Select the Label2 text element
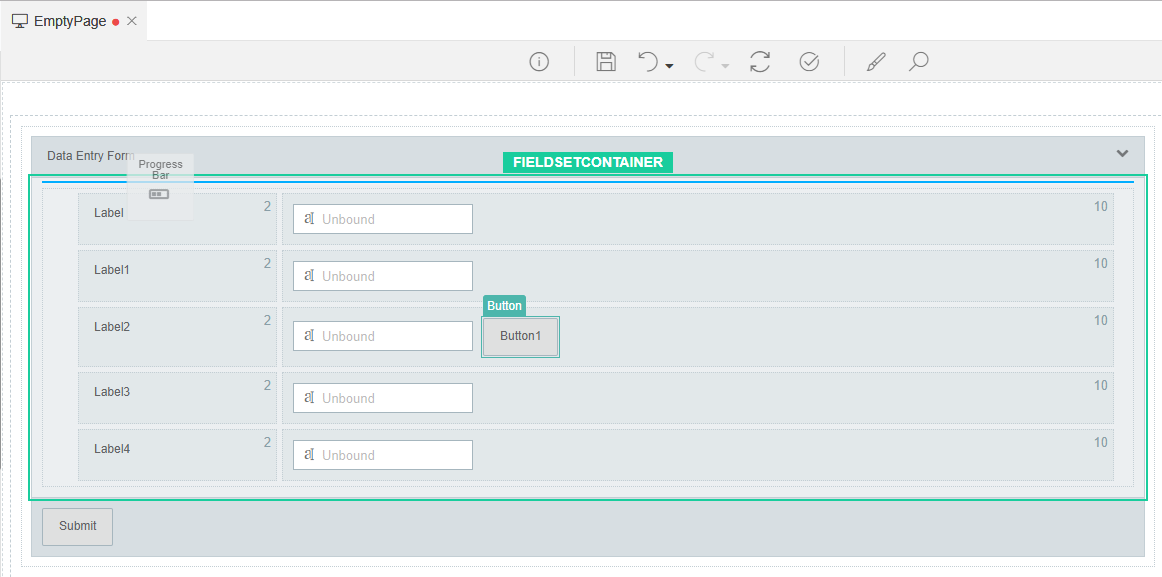1162x577 pixels. (112, 327)
